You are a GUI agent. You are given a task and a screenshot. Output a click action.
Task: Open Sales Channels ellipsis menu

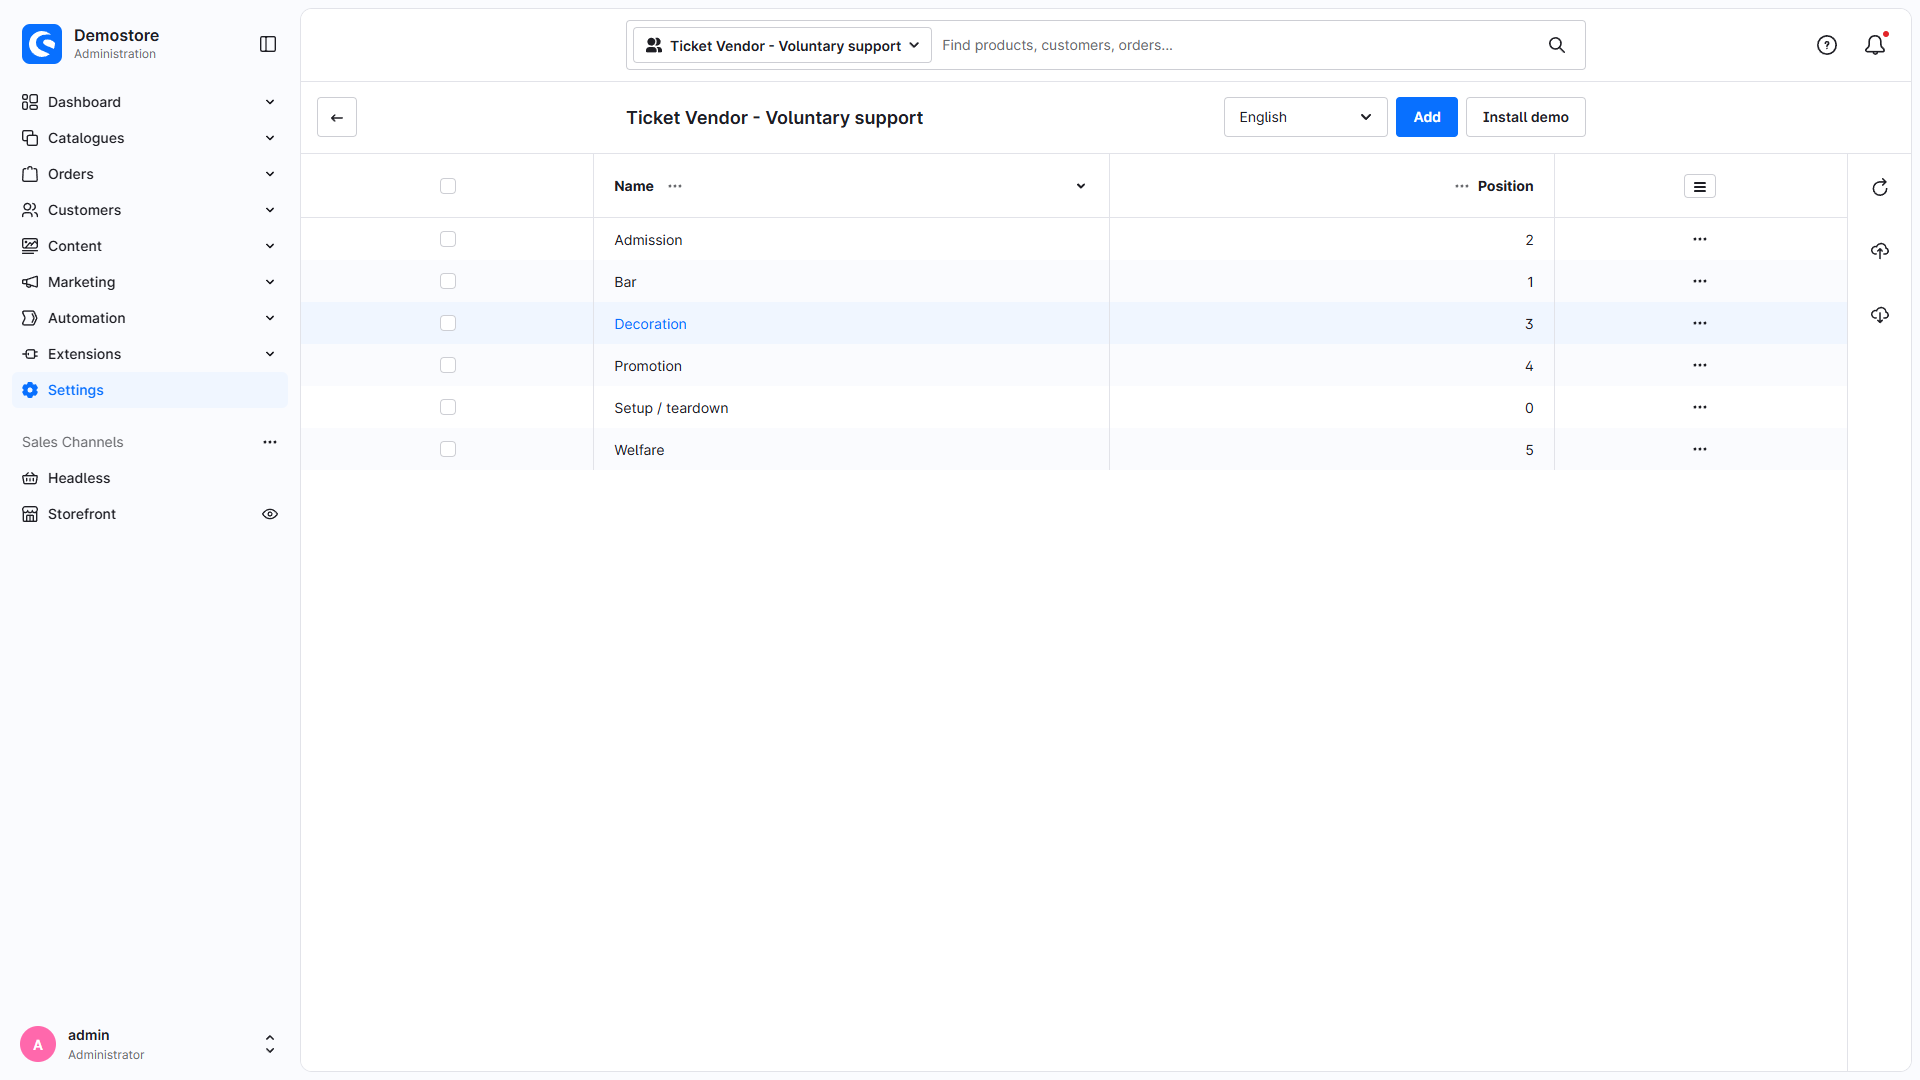(270, 442)
